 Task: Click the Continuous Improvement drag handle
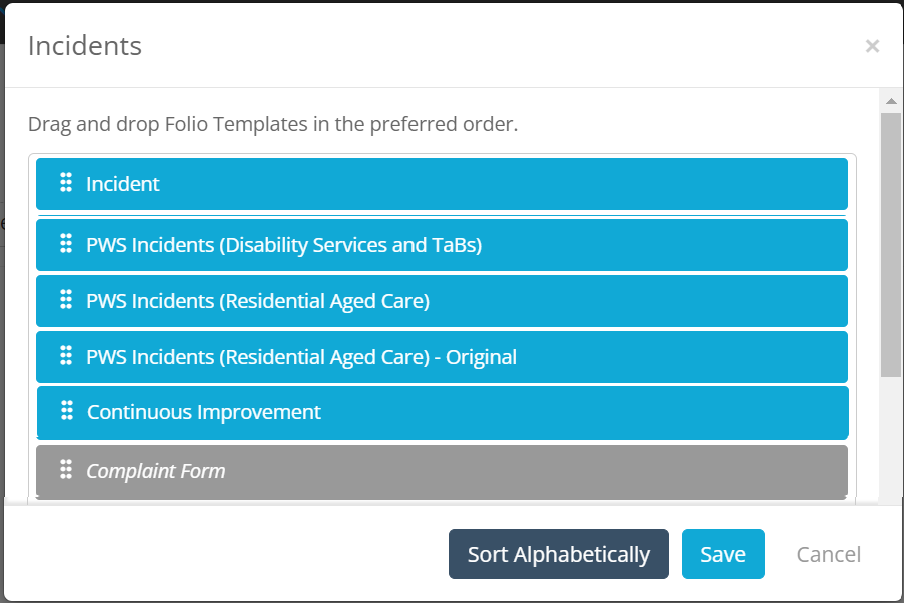(67, 410)
